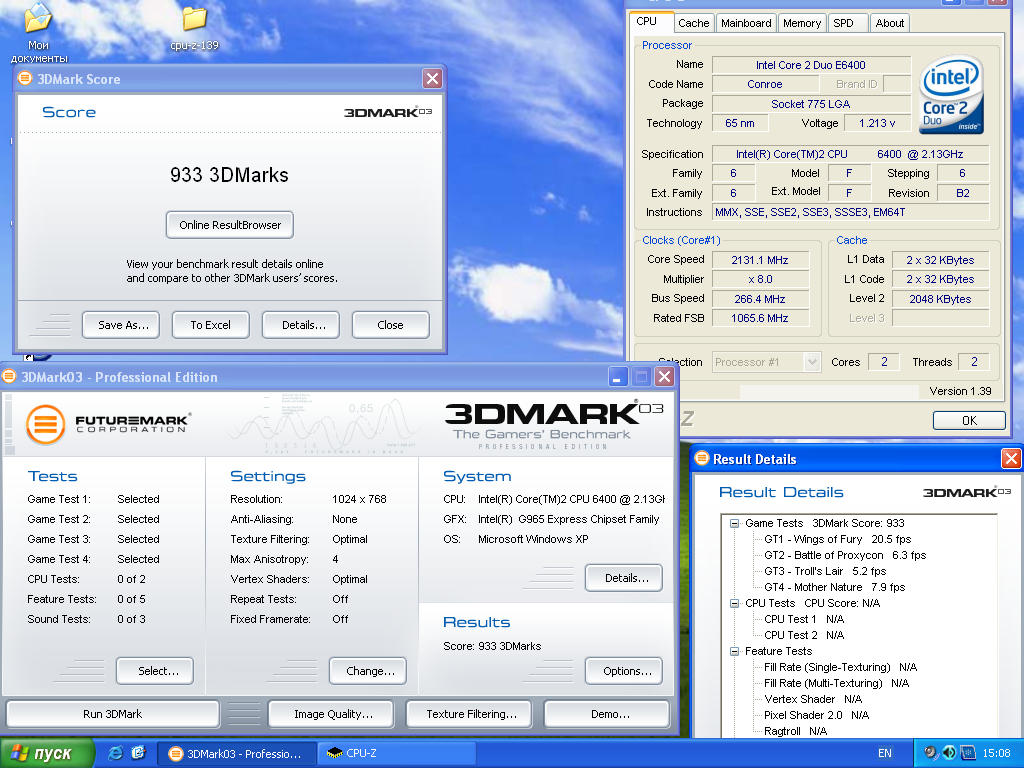Select GT1 - Wings of Fury row

837,539
